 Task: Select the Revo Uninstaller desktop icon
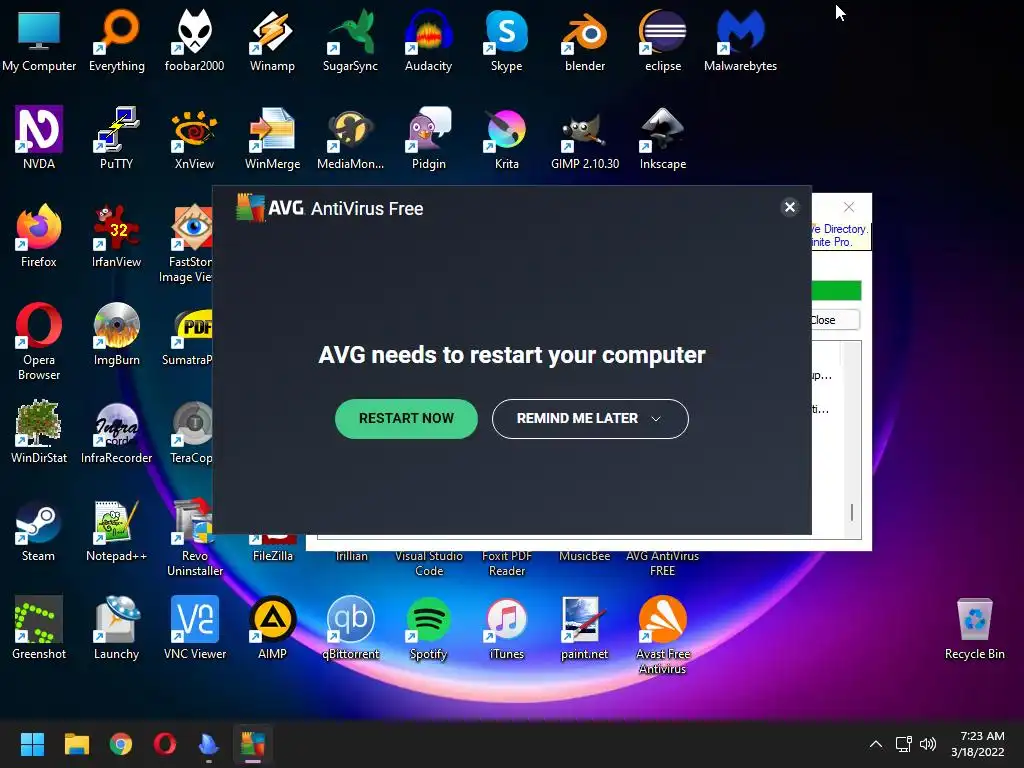coord(195,537)
